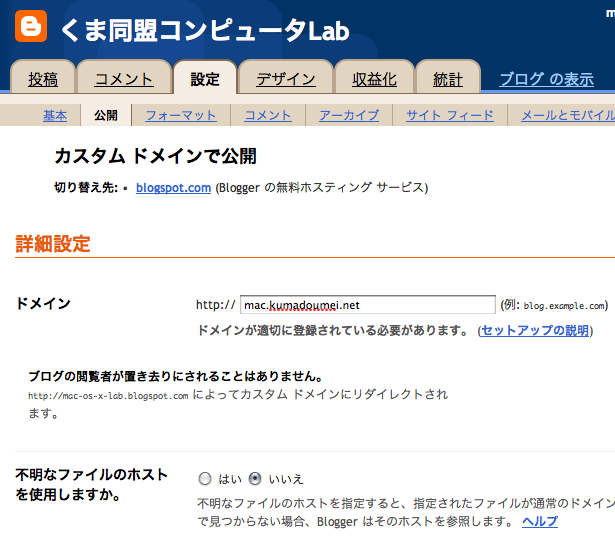Click the カスタム ドメインで公開 heading

point(156,156)
